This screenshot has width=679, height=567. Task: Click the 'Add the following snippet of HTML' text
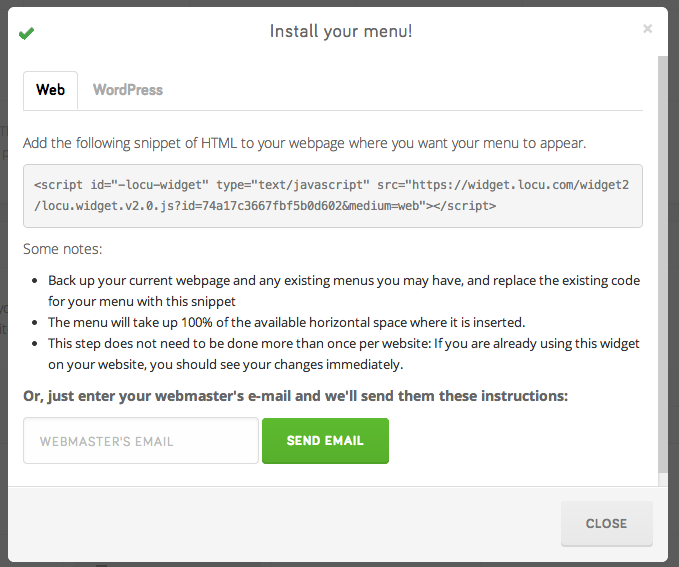tap(304, 143)
